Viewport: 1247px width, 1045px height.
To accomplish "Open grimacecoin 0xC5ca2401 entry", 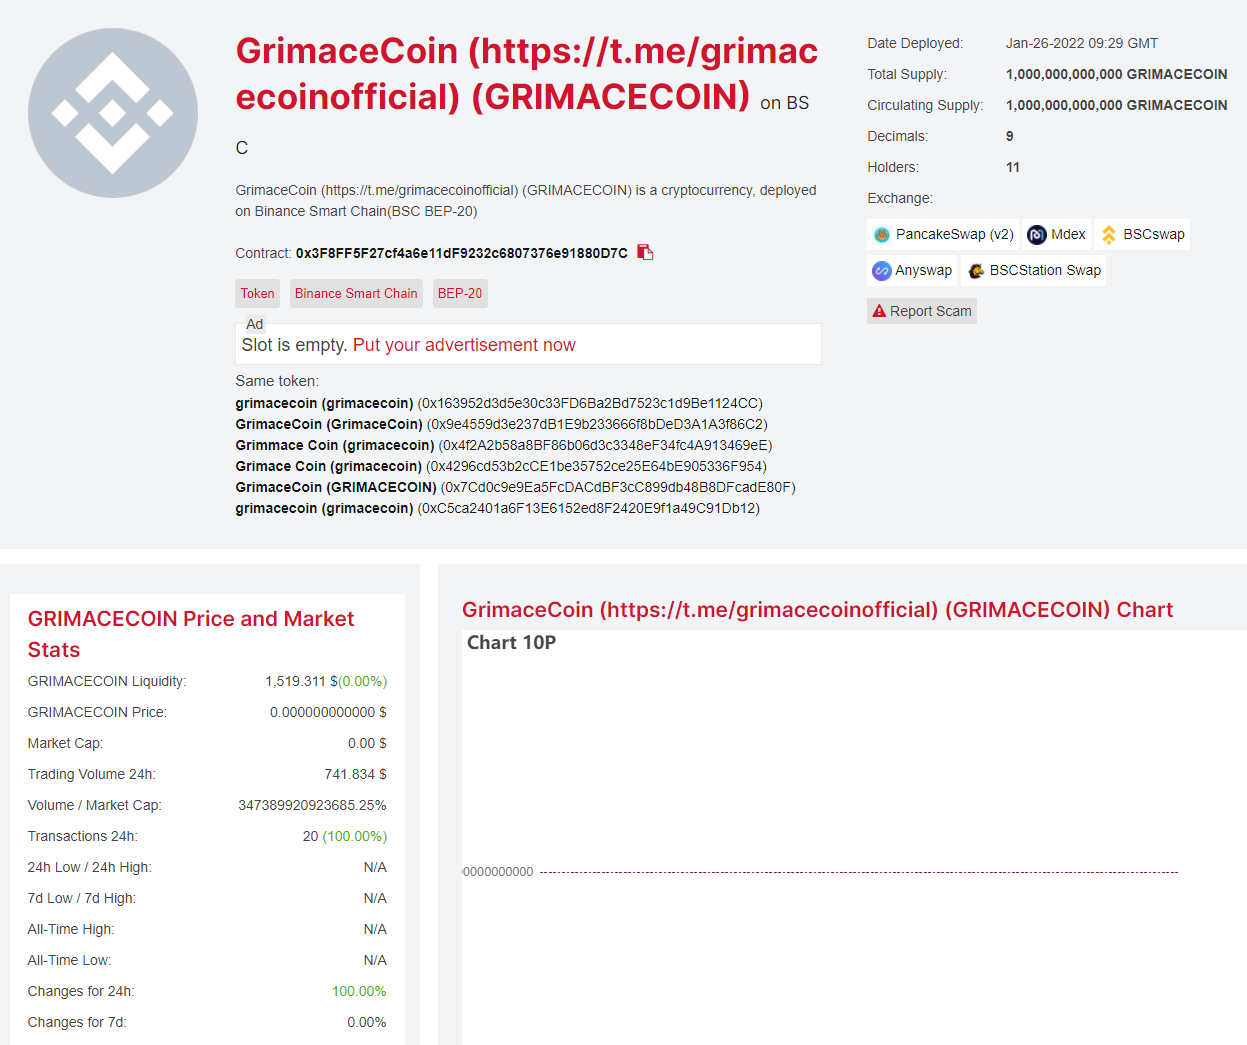I will click(x=497, y=508).
